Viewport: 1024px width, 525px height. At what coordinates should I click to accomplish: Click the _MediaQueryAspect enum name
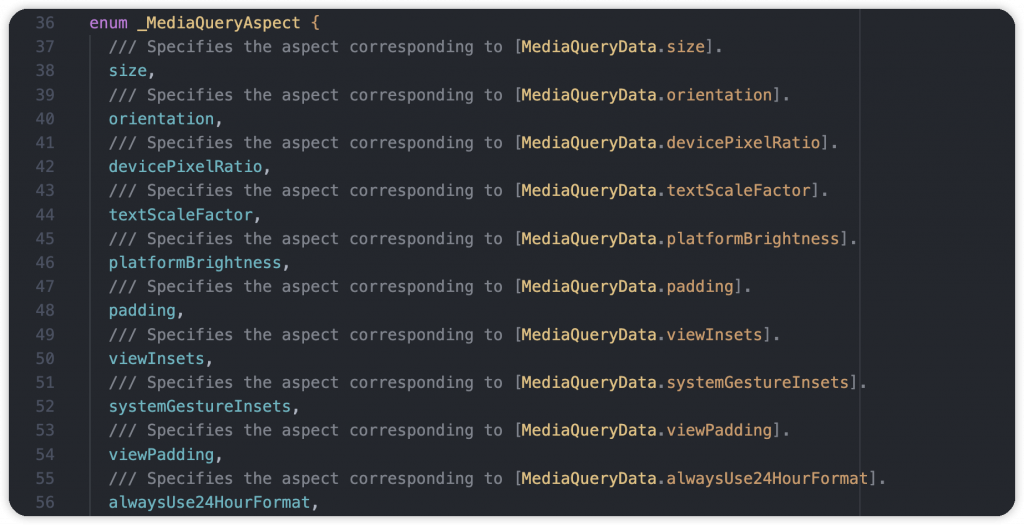pos(219,23)
